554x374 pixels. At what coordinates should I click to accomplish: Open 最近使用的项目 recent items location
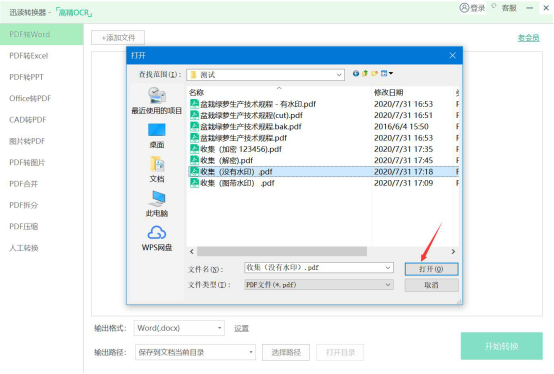157,101
